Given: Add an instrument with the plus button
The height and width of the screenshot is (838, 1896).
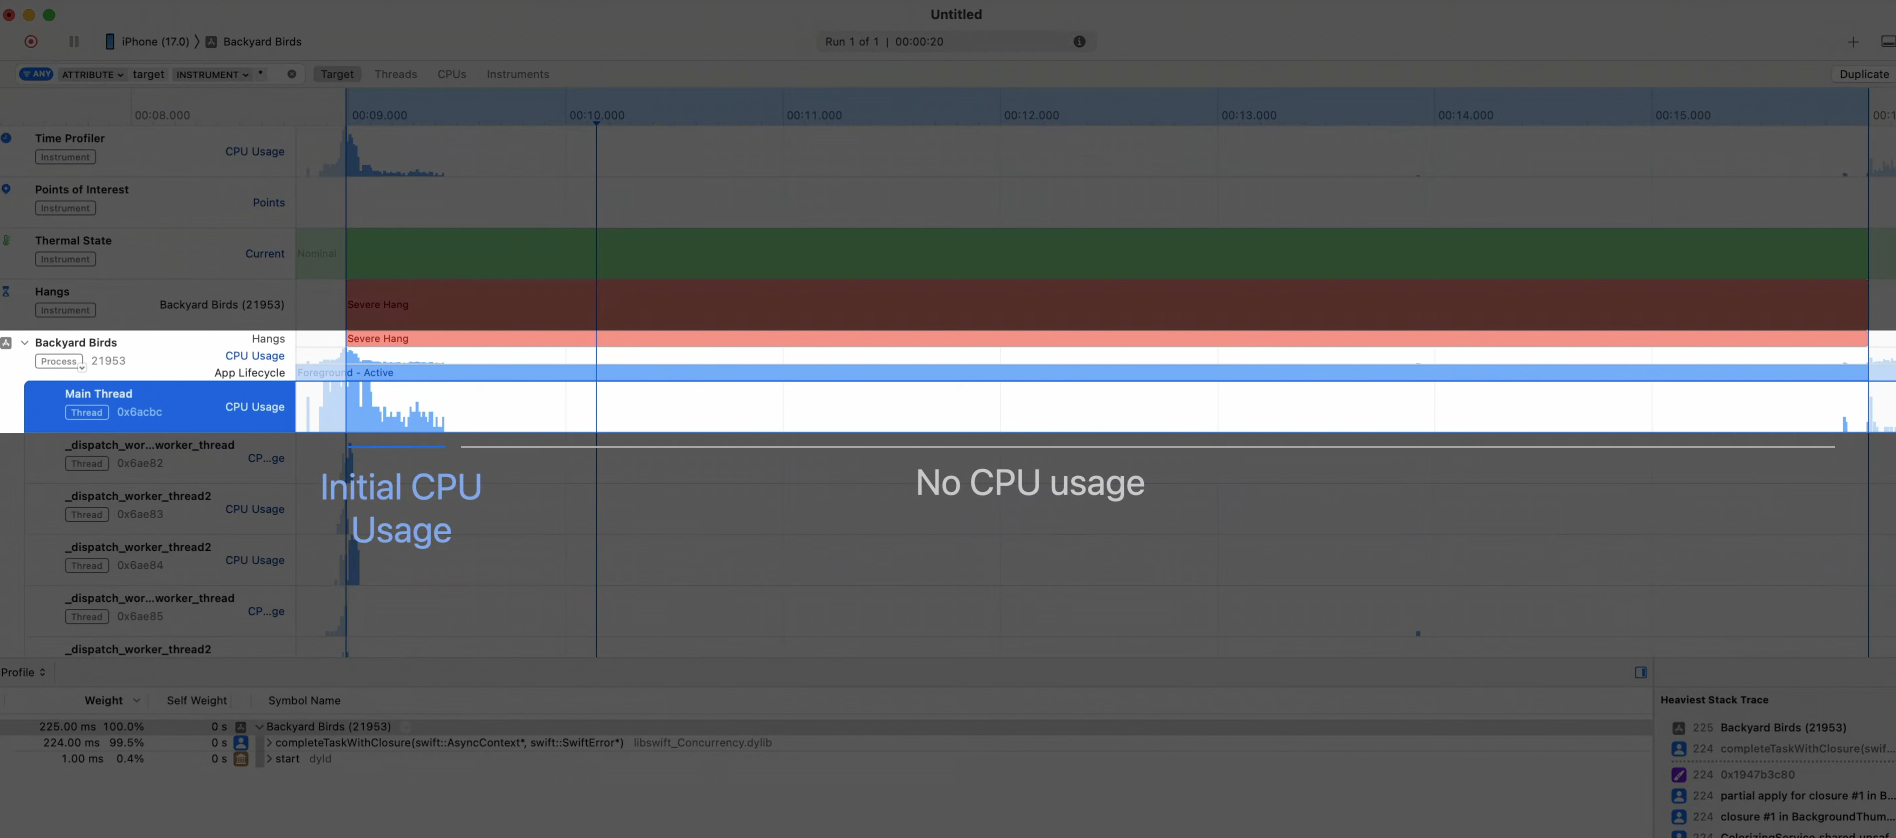Looking at the screenshot, I should (x=1853, y=42).
